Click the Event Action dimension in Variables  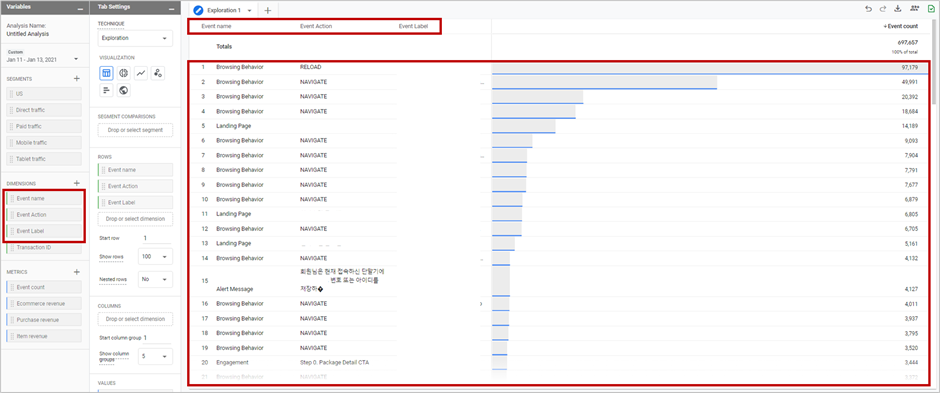[x=44, y=214]
